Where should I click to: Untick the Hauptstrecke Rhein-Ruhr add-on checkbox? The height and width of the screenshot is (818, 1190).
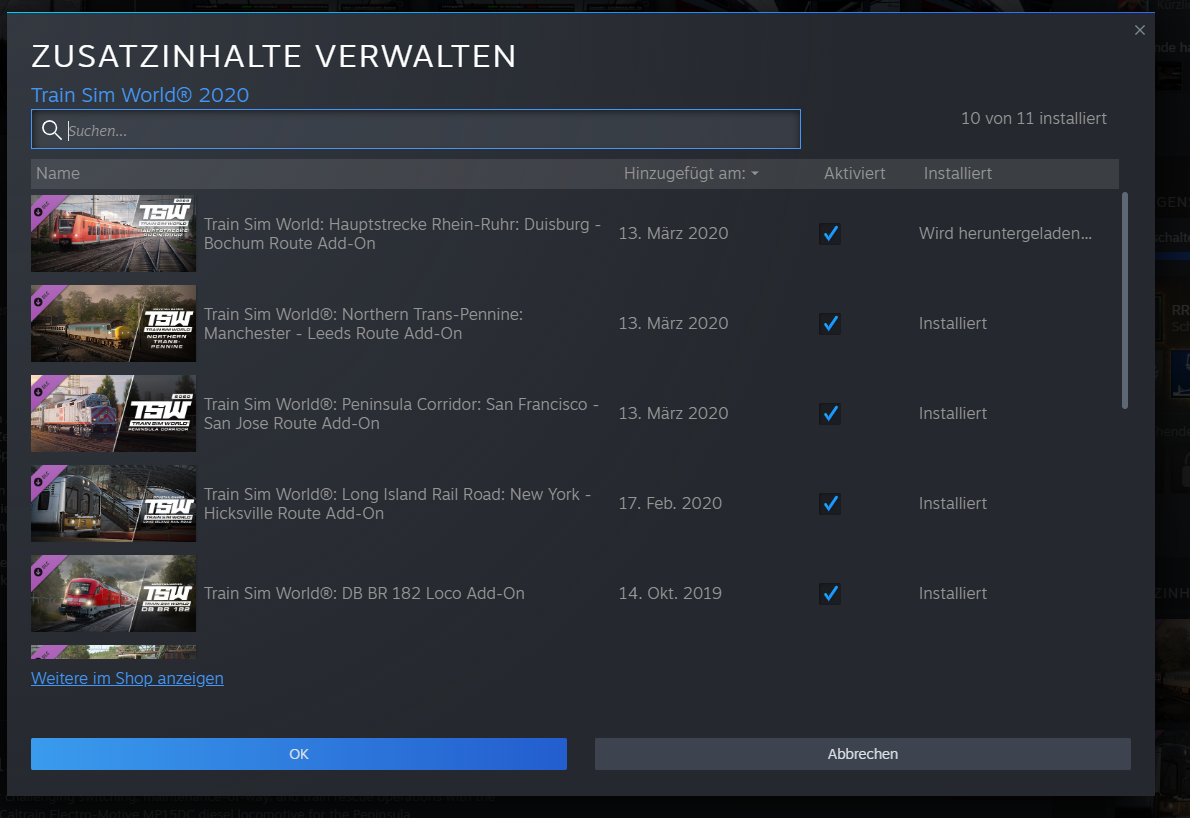(830, 234)
